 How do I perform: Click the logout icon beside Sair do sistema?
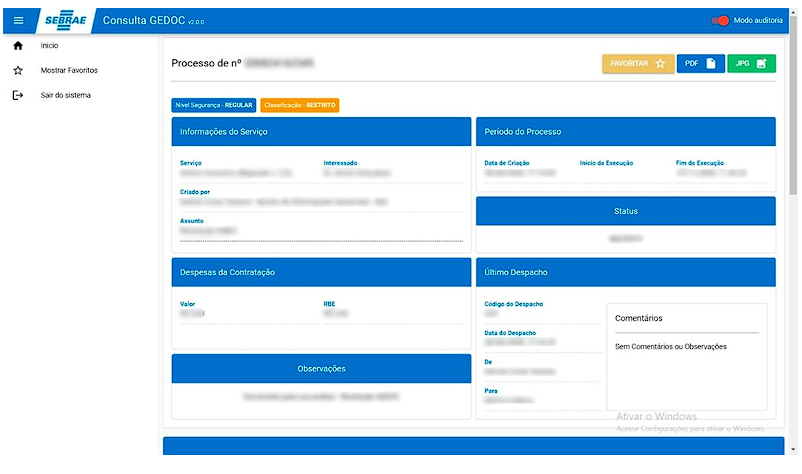coord(18,95)
